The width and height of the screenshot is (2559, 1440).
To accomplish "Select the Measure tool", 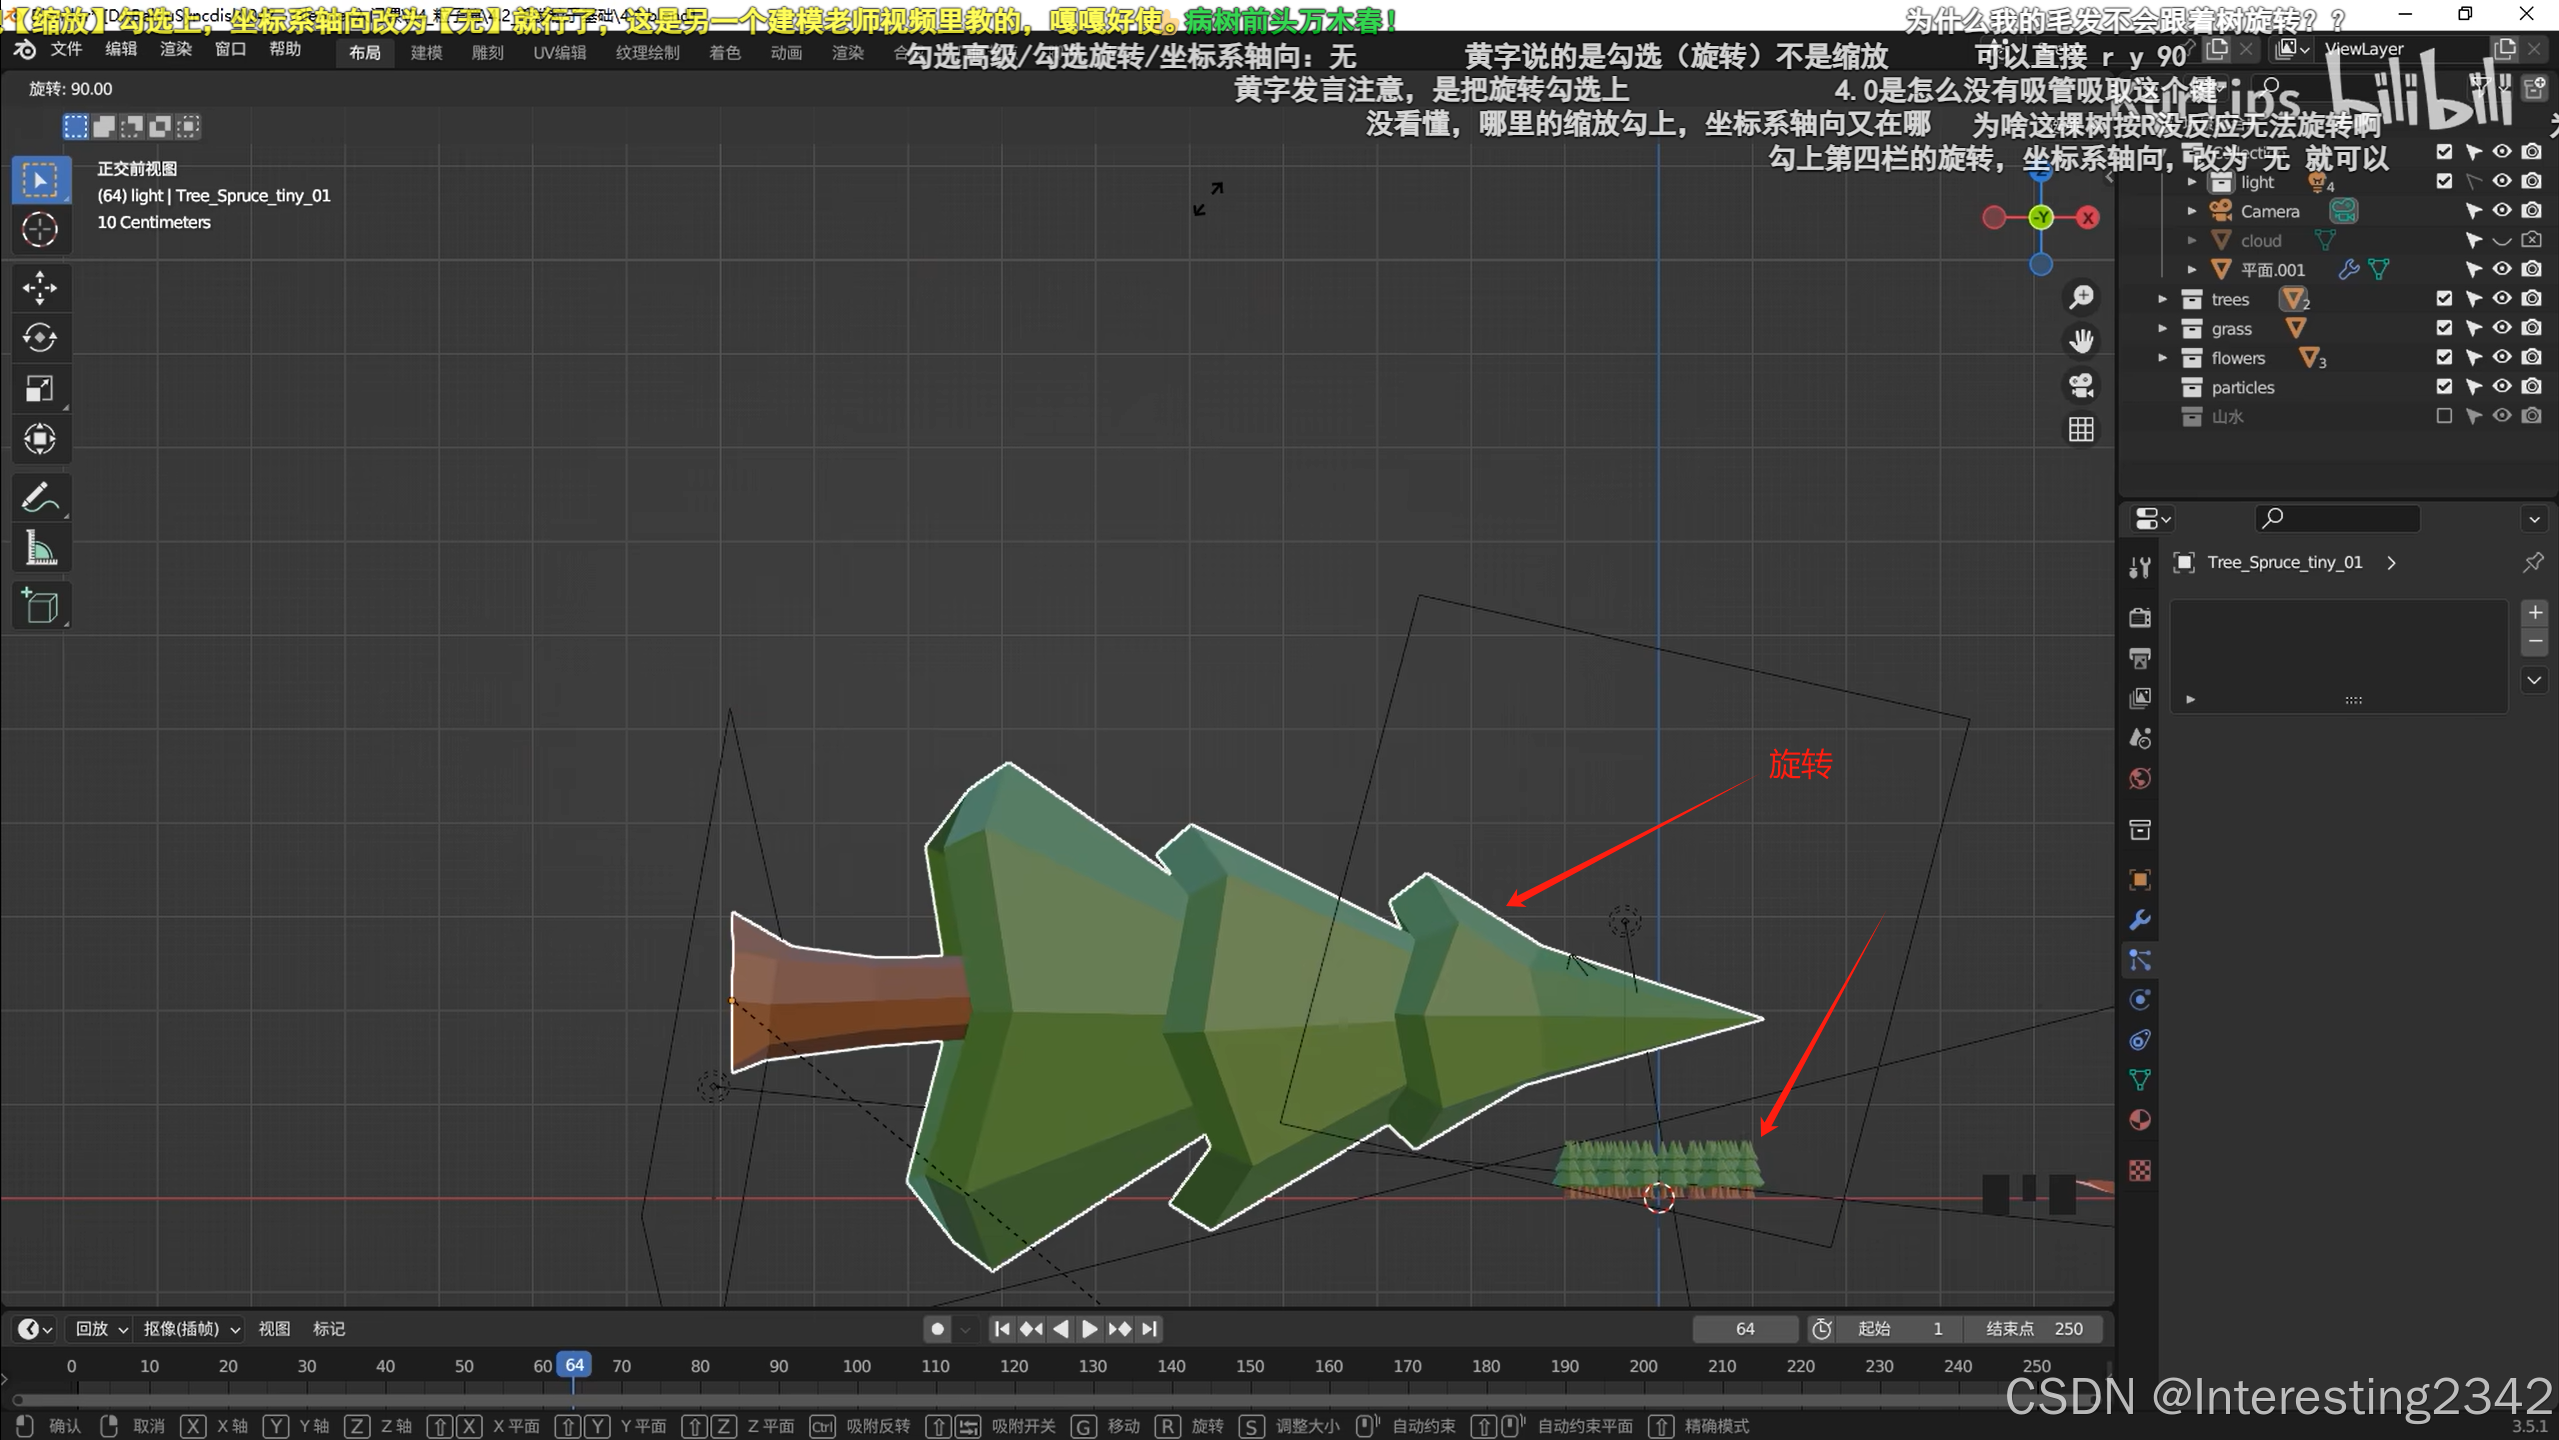I will (40, 549).
